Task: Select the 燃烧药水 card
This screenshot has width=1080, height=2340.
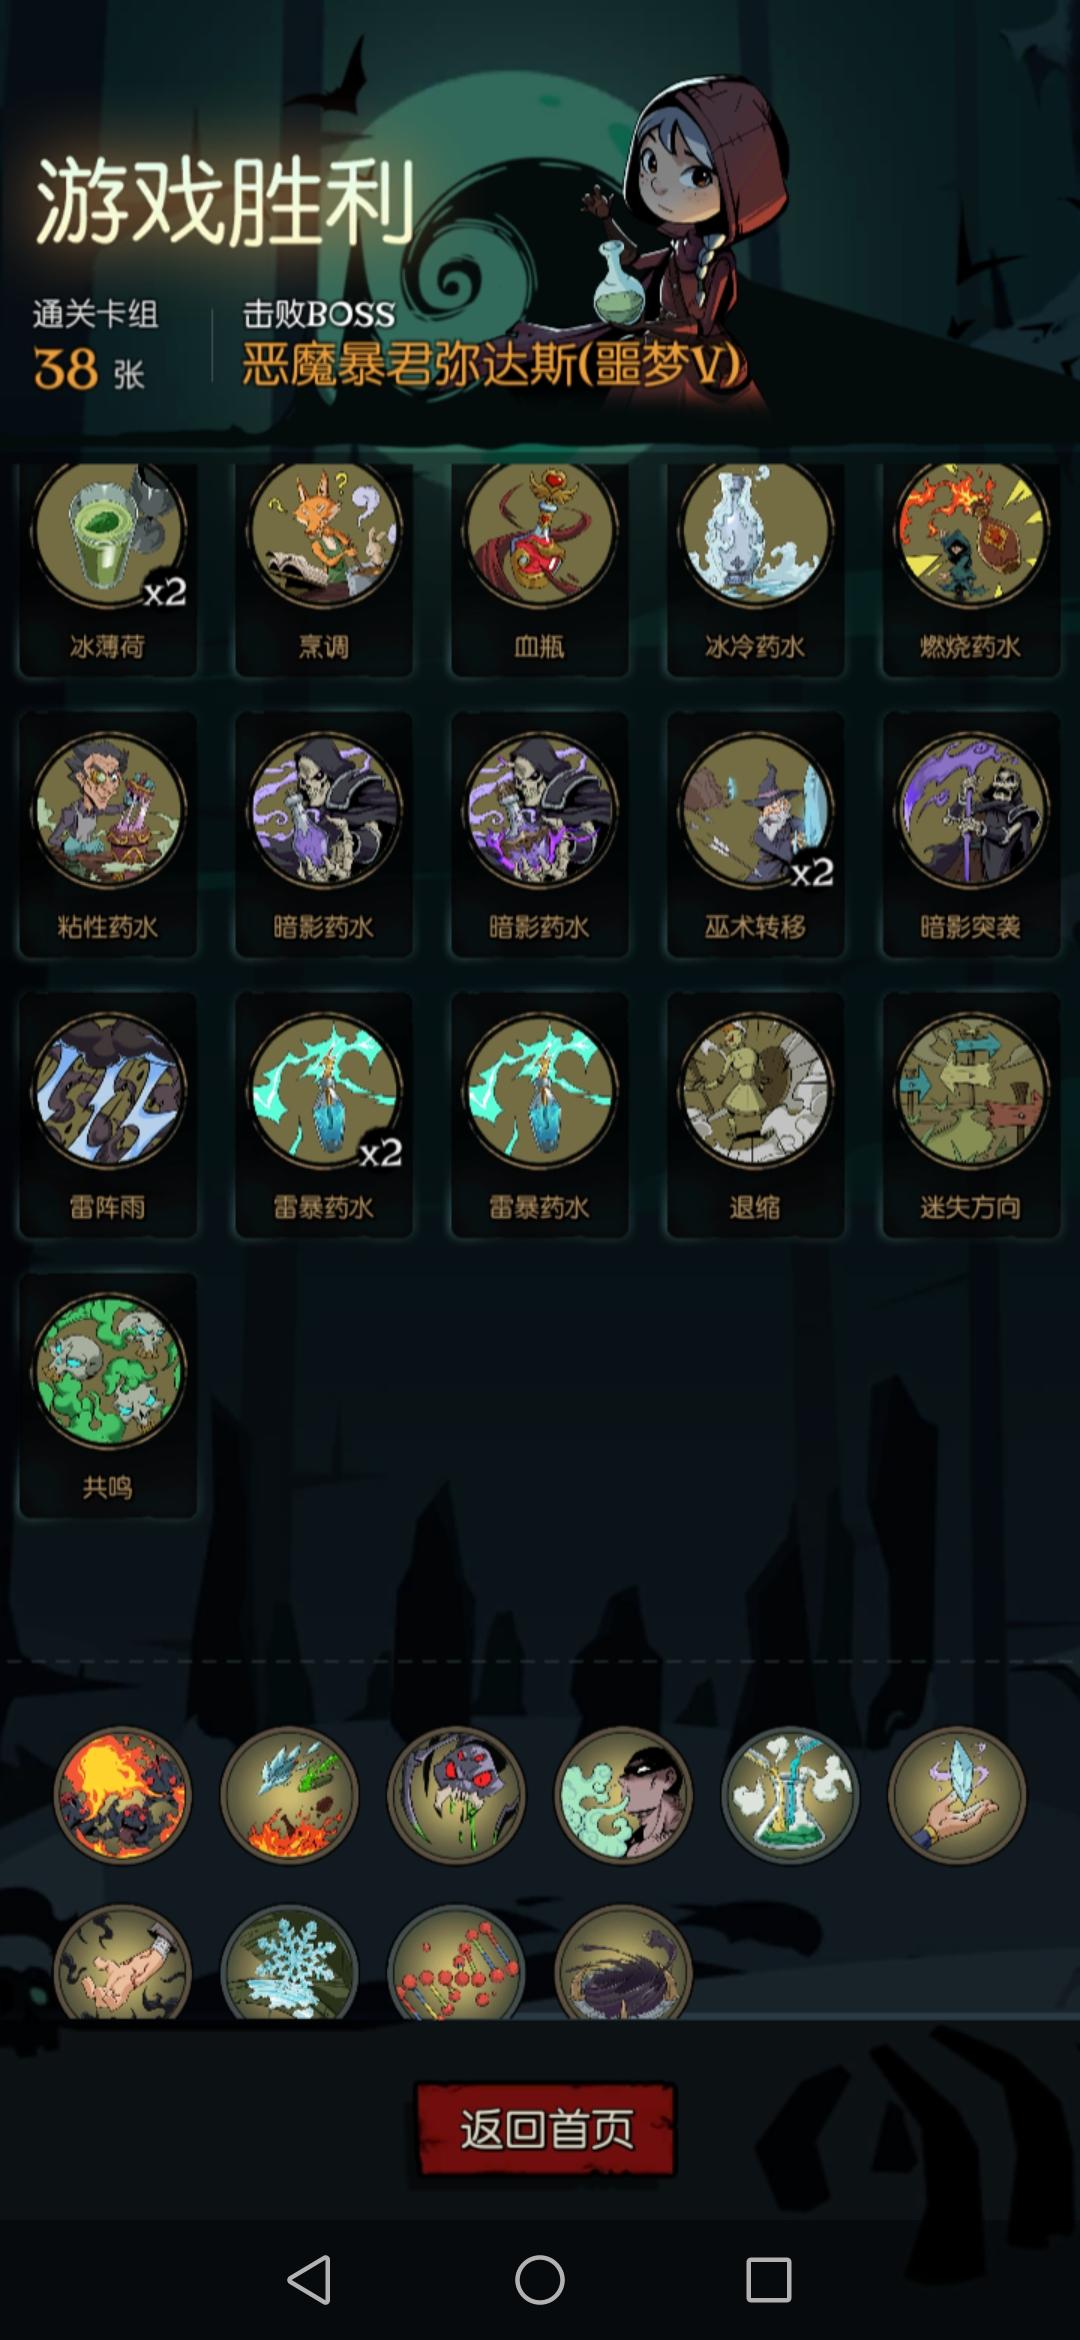Action: (x=971, y=570)
